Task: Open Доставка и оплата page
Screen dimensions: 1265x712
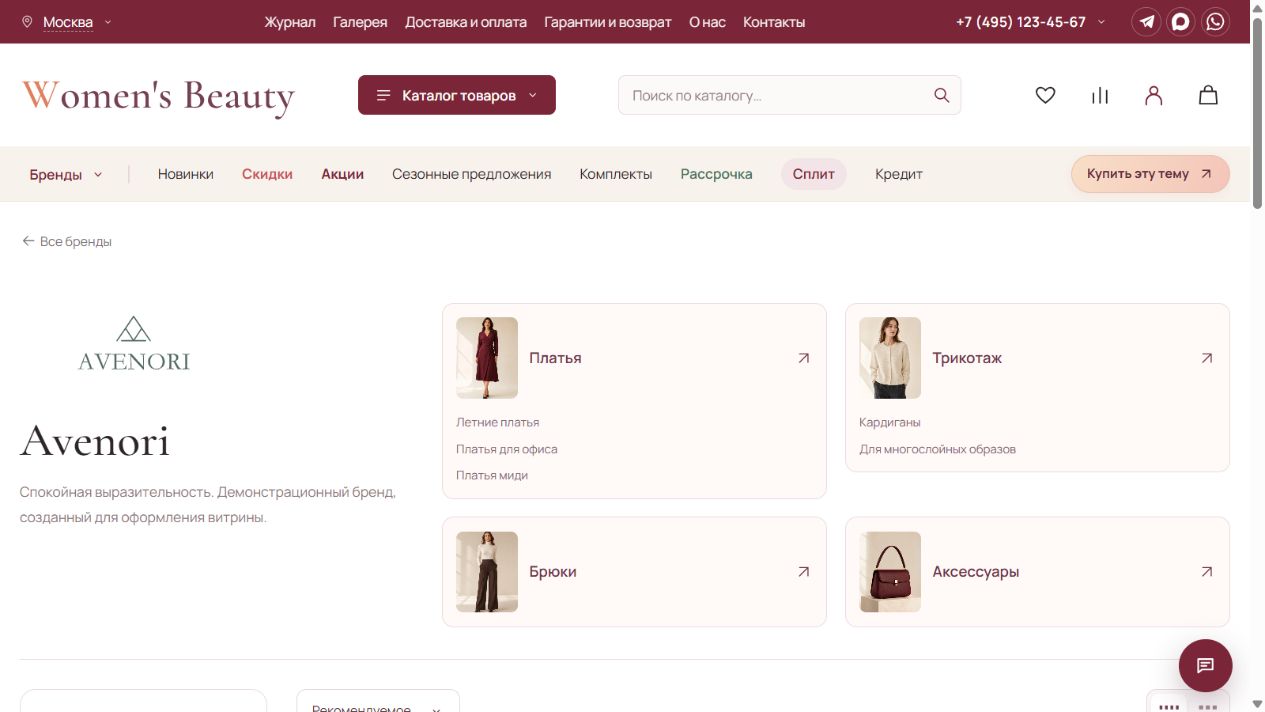Action: tap(466, 22)
